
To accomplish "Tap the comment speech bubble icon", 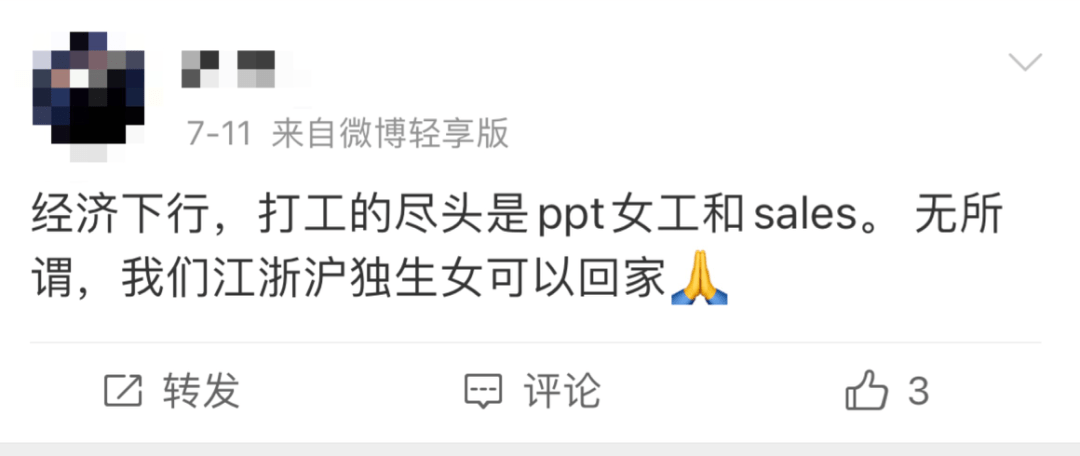I will pos(483,392).
